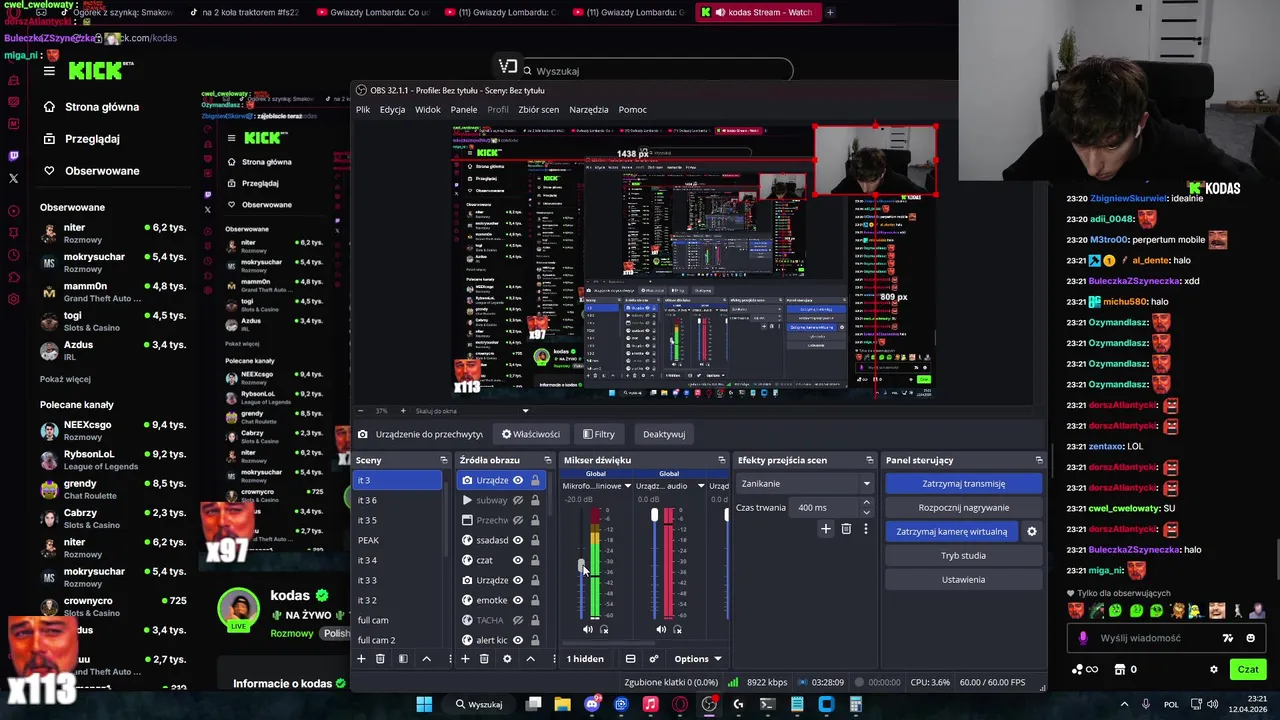
Task: Undock the Sceny panel icon
Action: (x=443, y=460)
